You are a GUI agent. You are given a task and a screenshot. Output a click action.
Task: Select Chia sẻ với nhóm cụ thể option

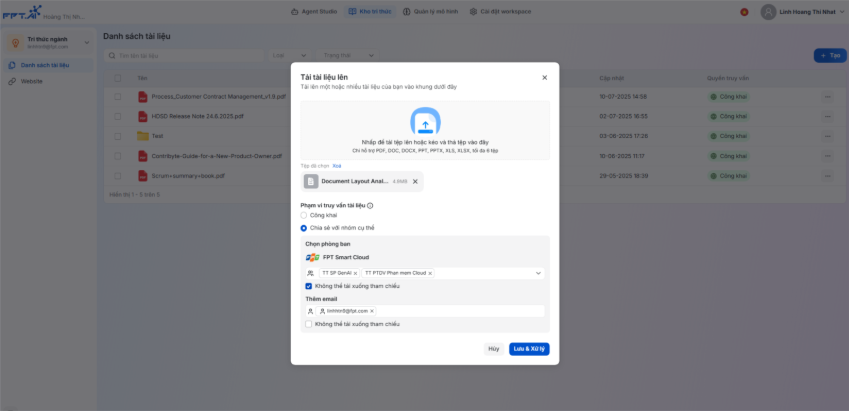(x=305, y=228)
